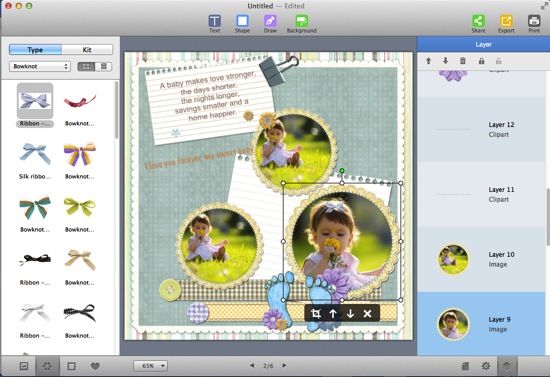550x377 pixels.
Task: Choose the red Bowknot clipart
Action: (80, 102)
